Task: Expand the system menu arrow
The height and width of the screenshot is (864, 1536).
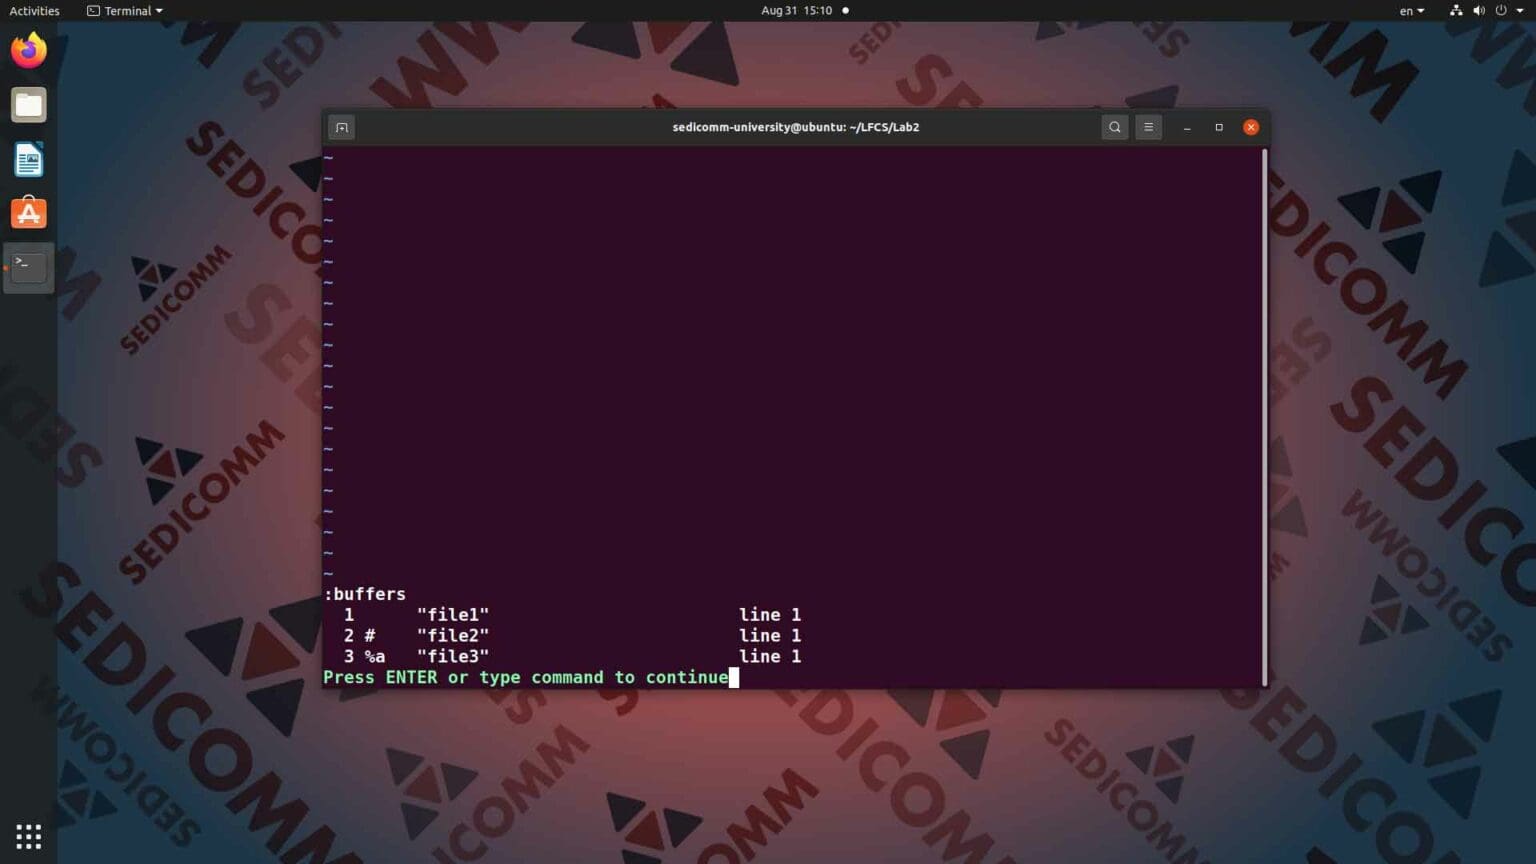Action: tap(1520, 11)
